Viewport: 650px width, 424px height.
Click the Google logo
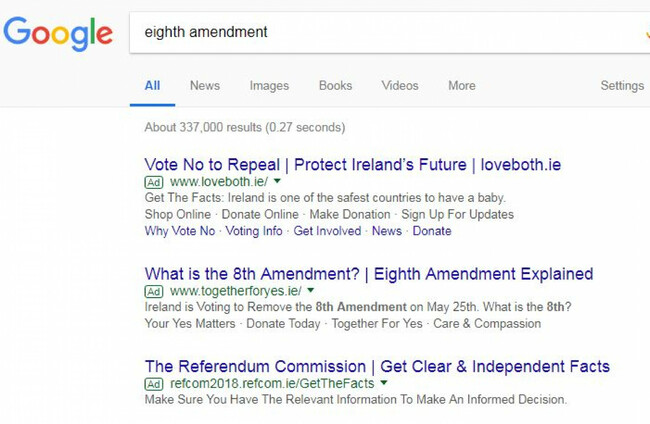click(x=58, y=33)
